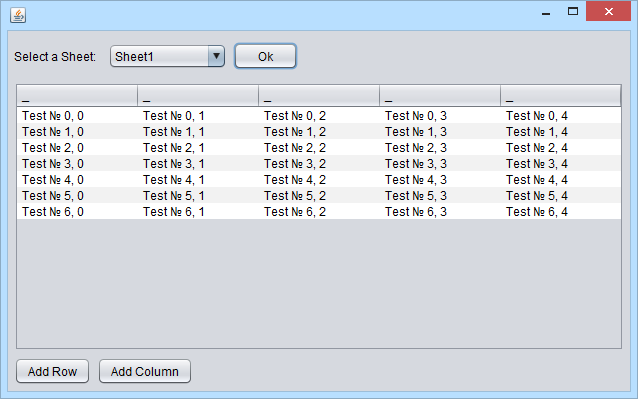Select cell Test № 0, 0
Viewport: 638px width, 399px height.
point(77,116)
